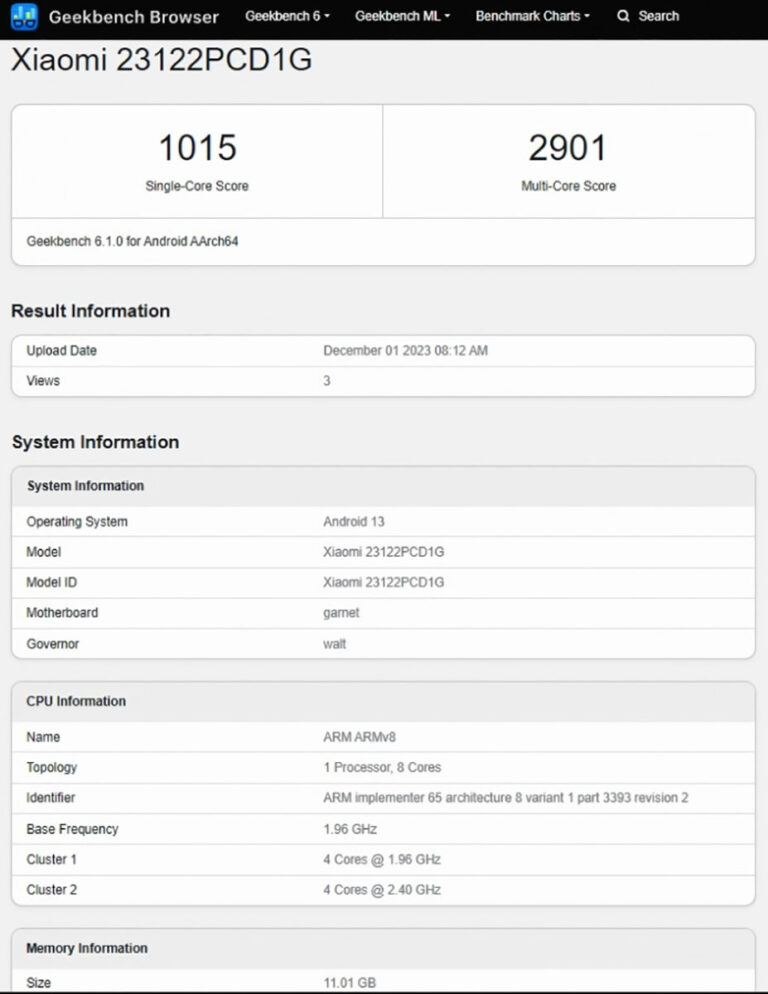Click the CPU Name label

click(x=43, y=737)
